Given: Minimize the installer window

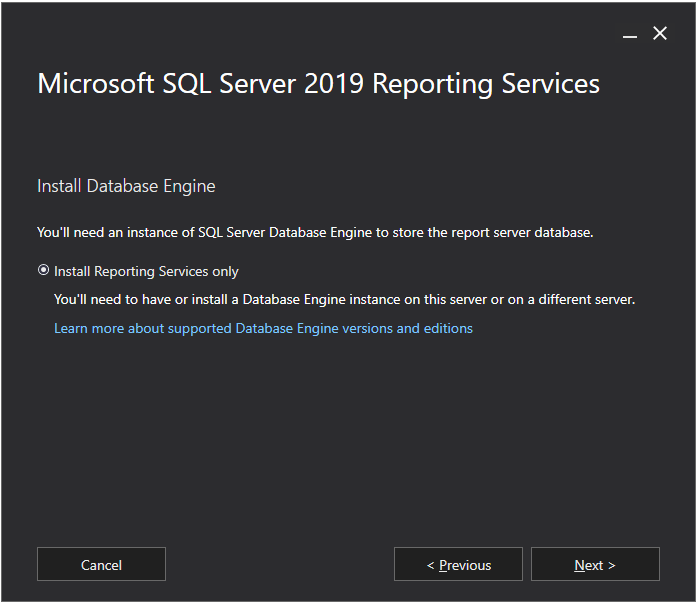Looking at the screenshot, I should coord(630,35).
